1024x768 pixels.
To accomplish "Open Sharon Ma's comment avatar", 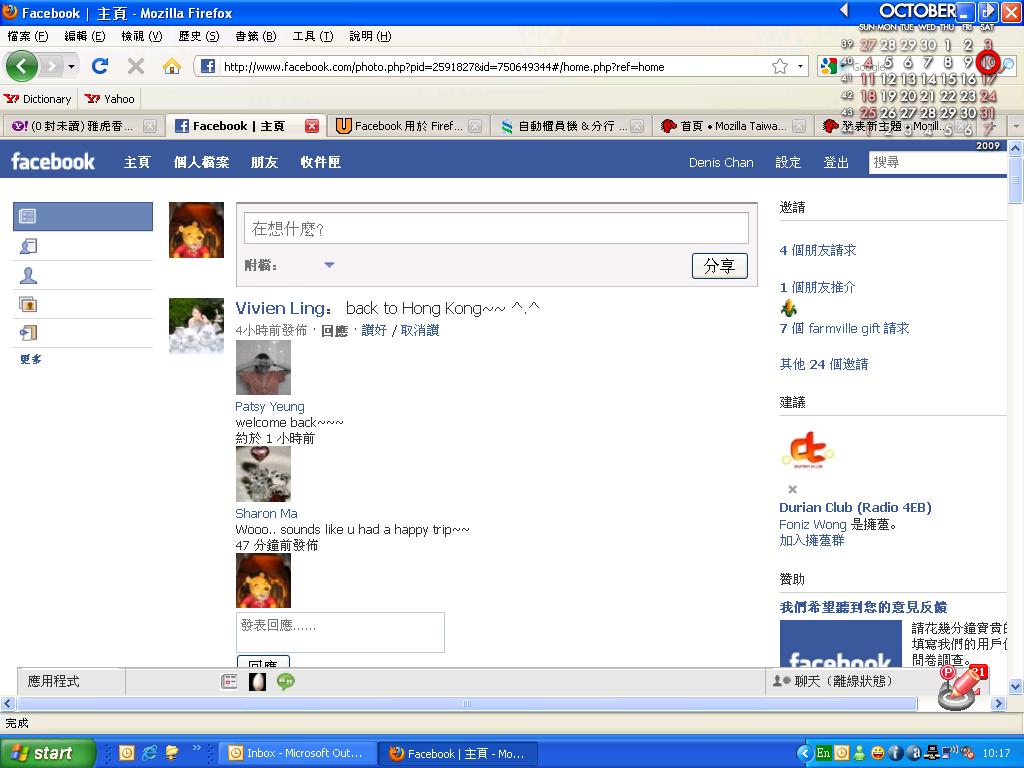I will coord(263,474).
